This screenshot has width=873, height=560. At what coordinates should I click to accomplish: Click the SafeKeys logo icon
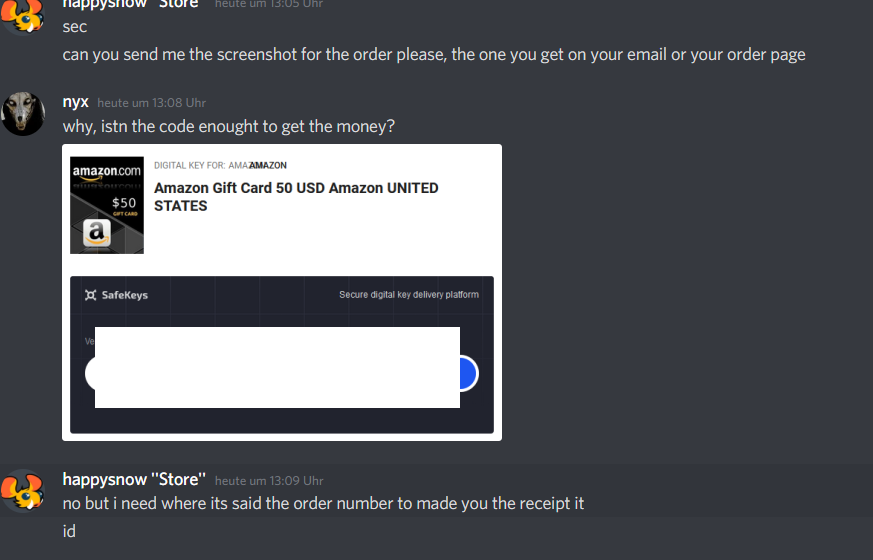[x=90, y=295]
